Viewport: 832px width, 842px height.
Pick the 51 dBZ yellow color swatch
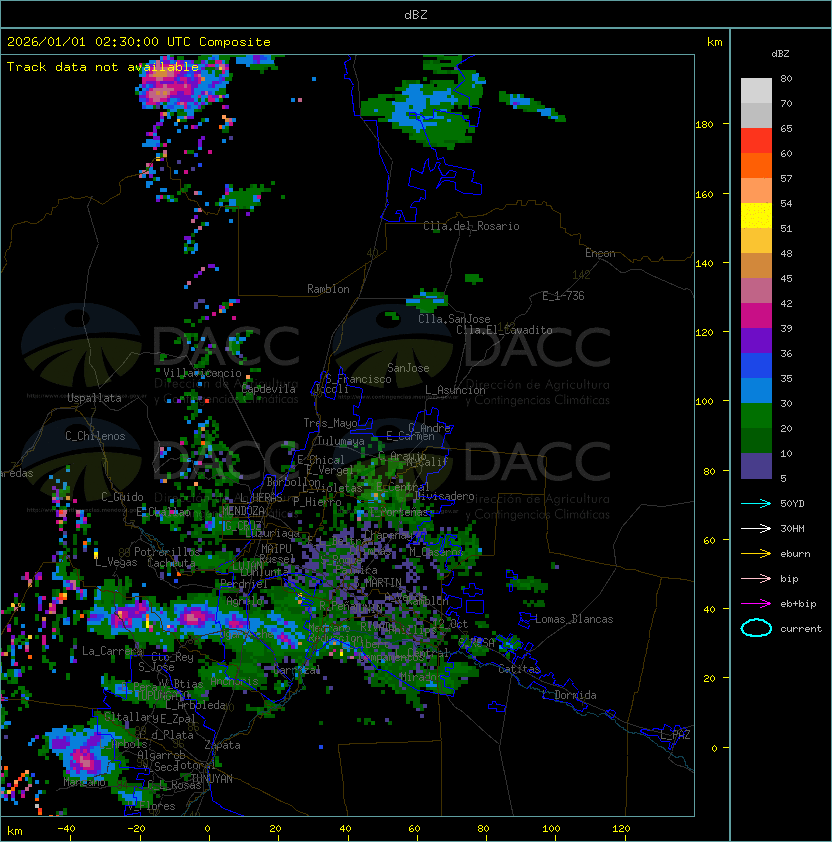click(x=756, y=215)
